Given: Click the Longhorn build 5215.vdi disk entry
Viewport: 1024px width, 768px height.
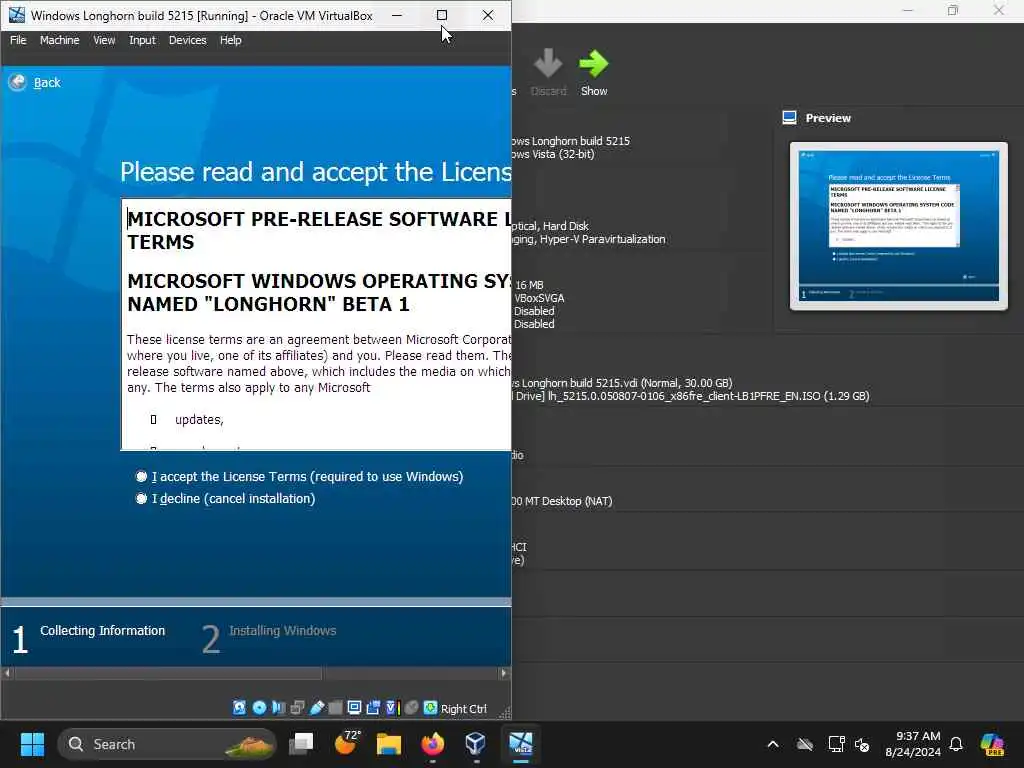Looking at the screenshot, I should coord(622,383).
